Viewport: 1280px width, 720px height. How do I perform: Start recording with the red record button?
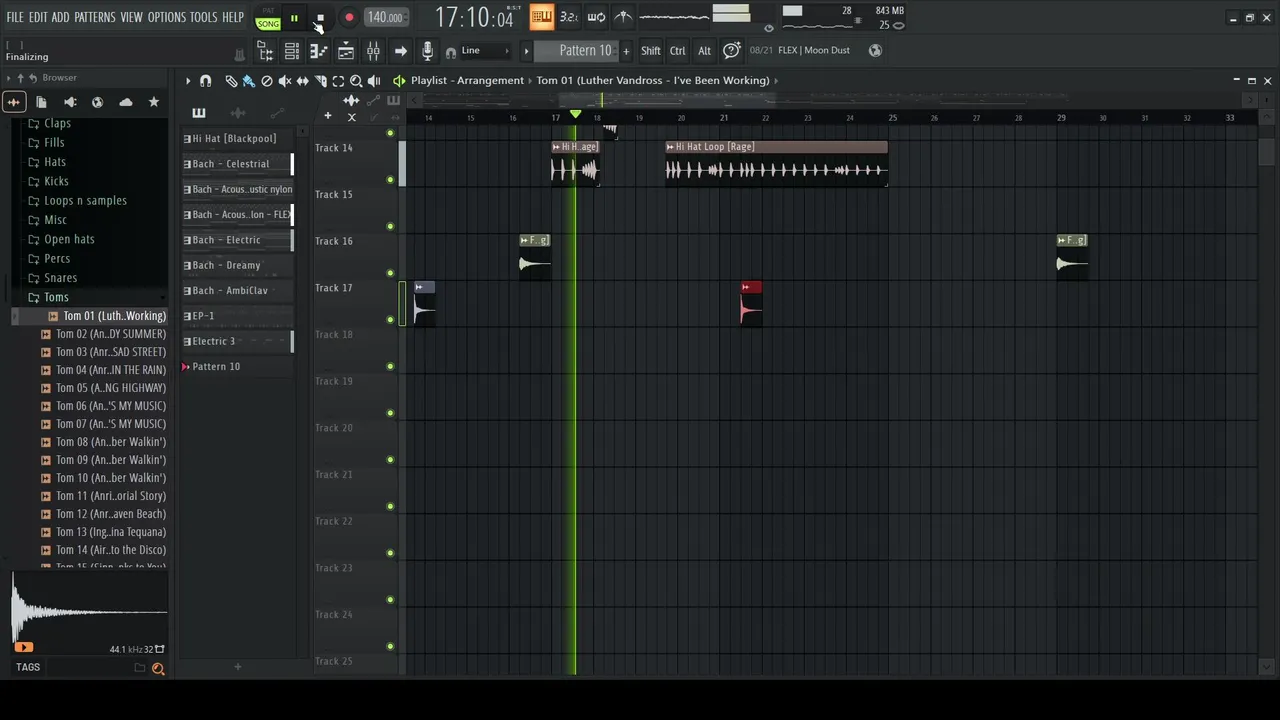coord(349,18)
